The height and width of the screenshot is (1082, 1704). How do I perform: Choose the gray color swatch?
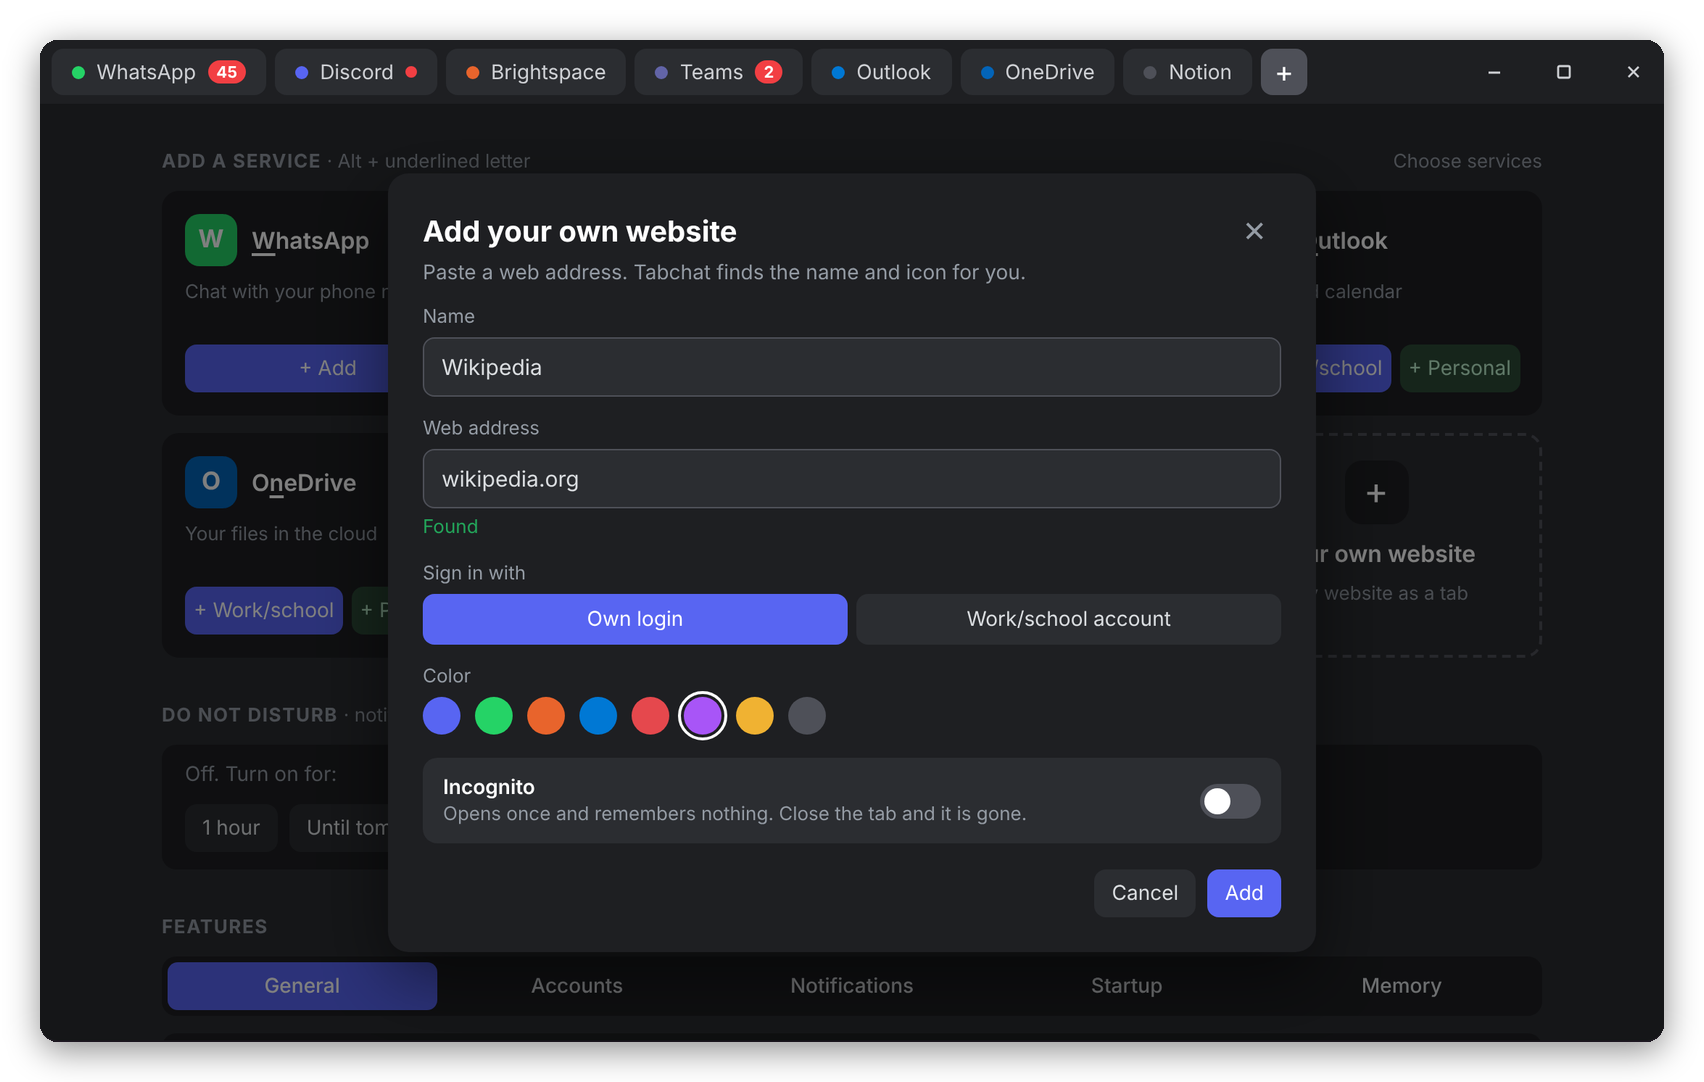pos(807,716)
